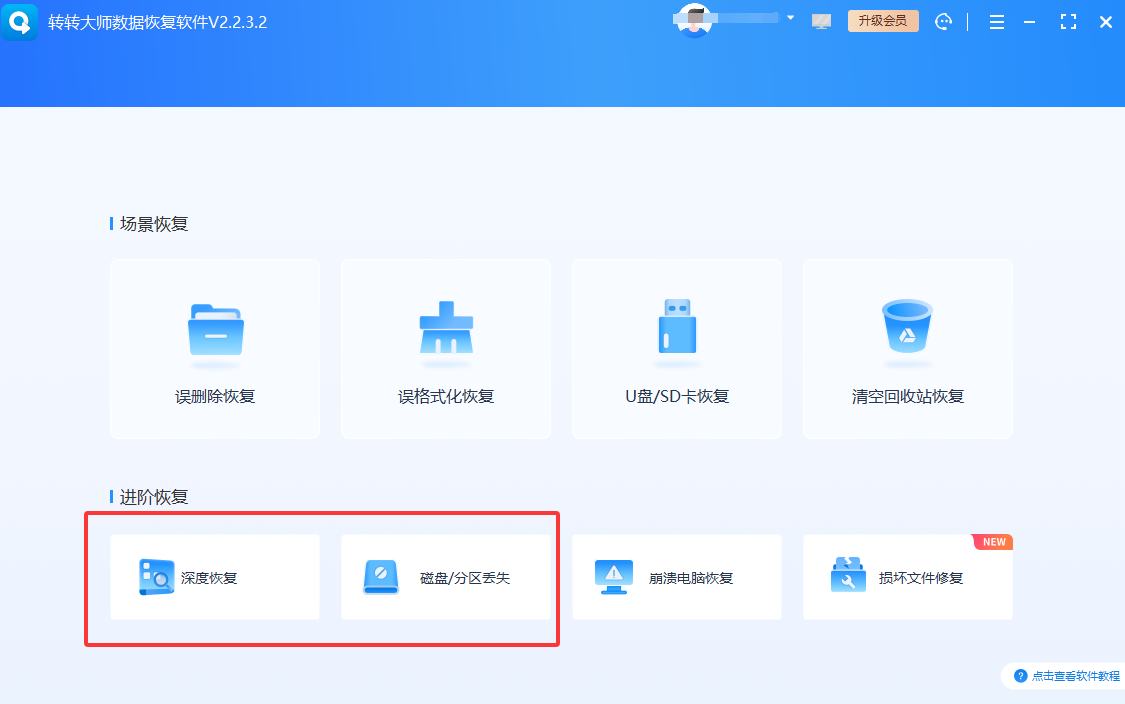Click the 误删除恢复 folder icon

click(216, 329)
